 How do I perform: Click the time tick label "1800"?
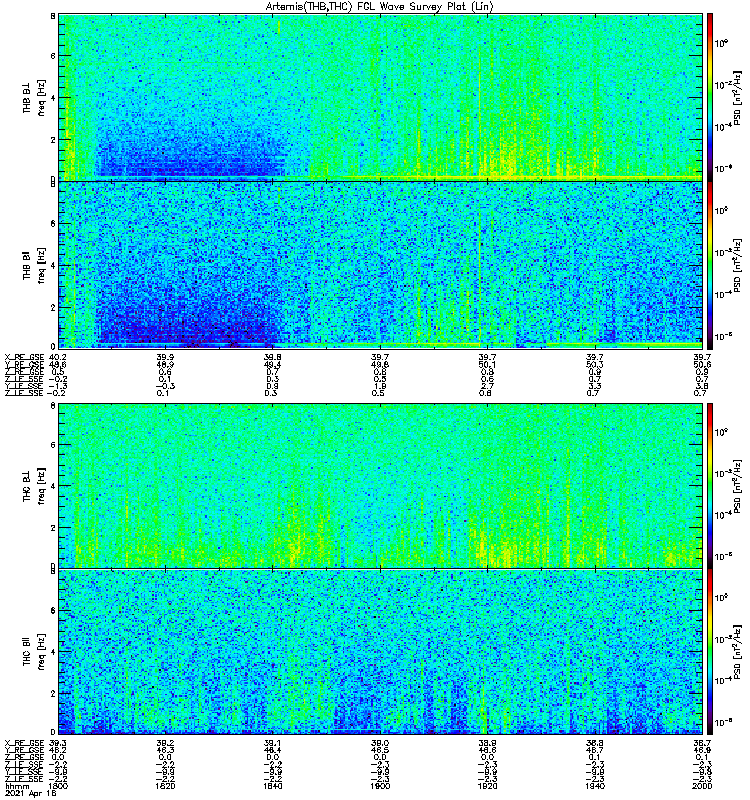click(x=58, y=786)
